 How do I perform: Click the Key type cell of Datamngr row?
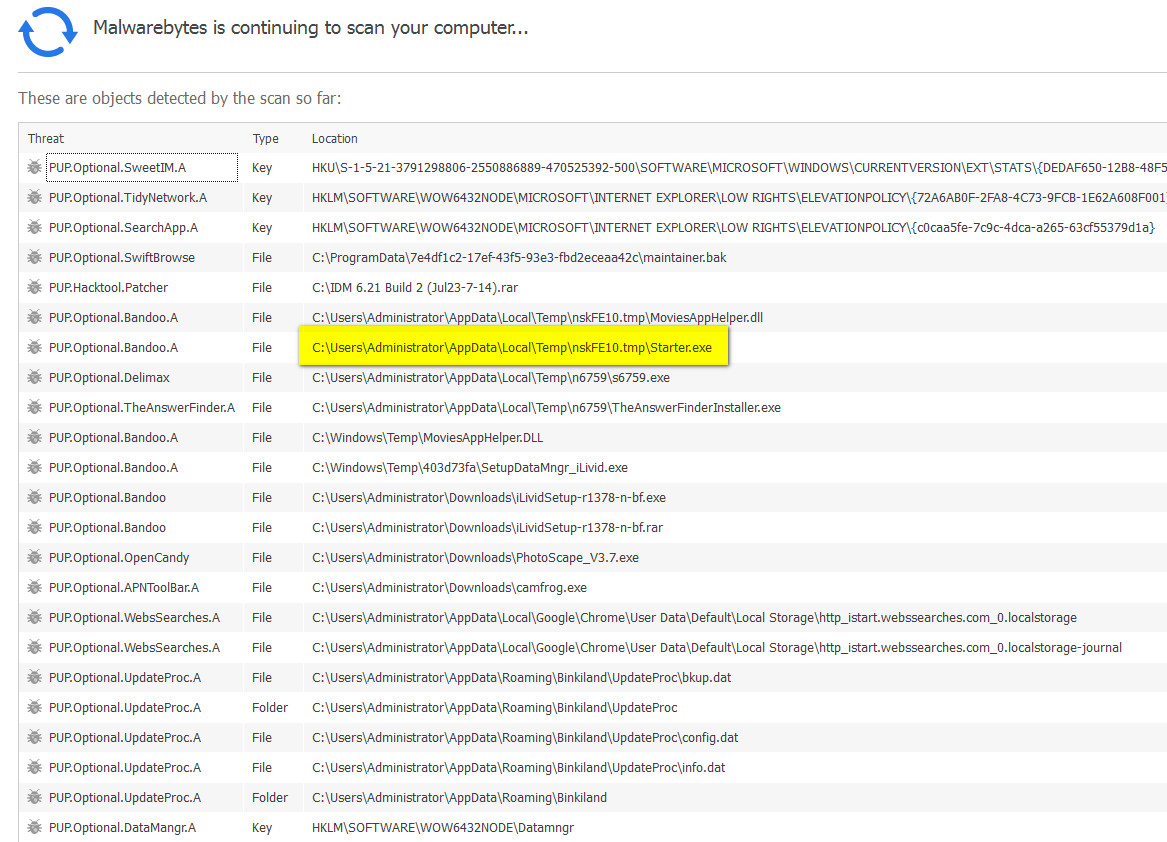(x=262, y=827)
